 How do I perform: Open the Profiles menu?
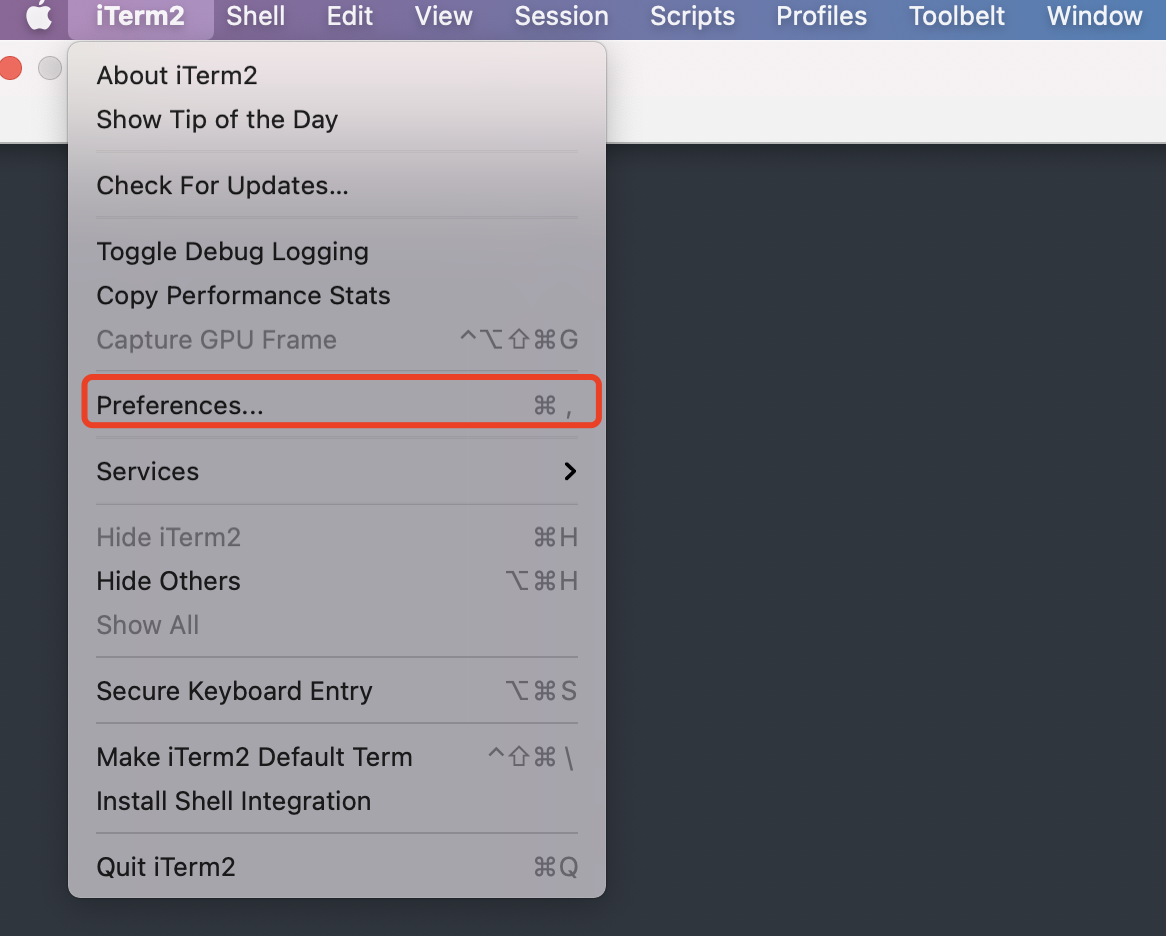click(x=822, y=16)
